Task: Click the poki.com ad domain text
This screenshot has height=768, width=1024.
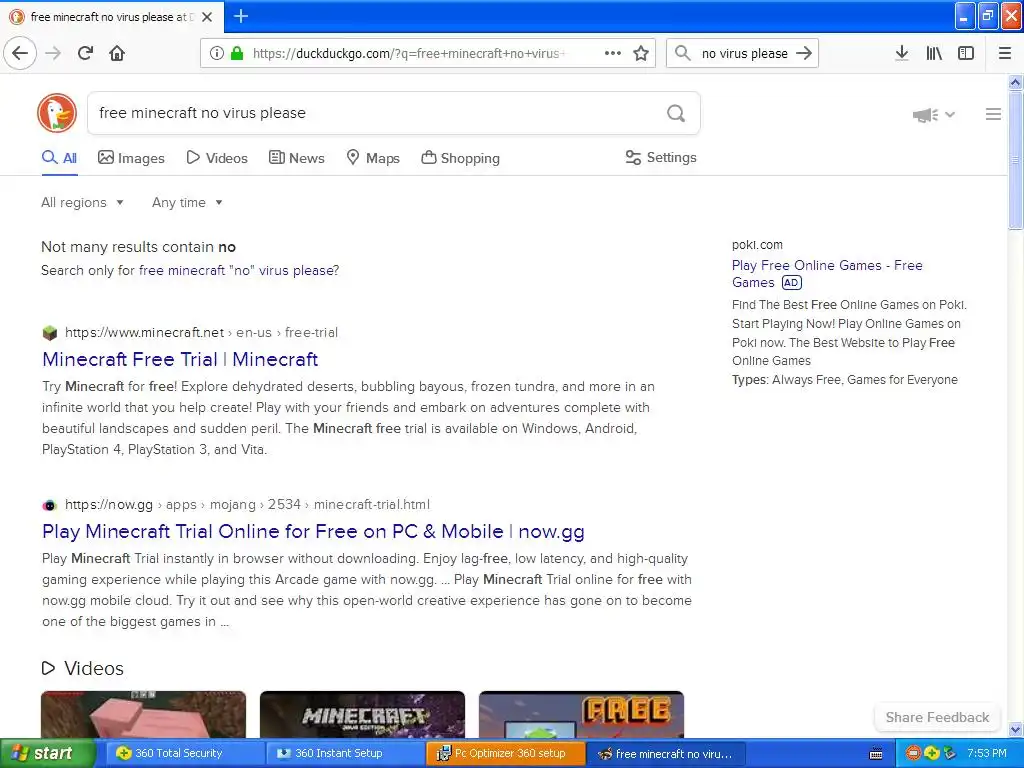Action: 757,245
